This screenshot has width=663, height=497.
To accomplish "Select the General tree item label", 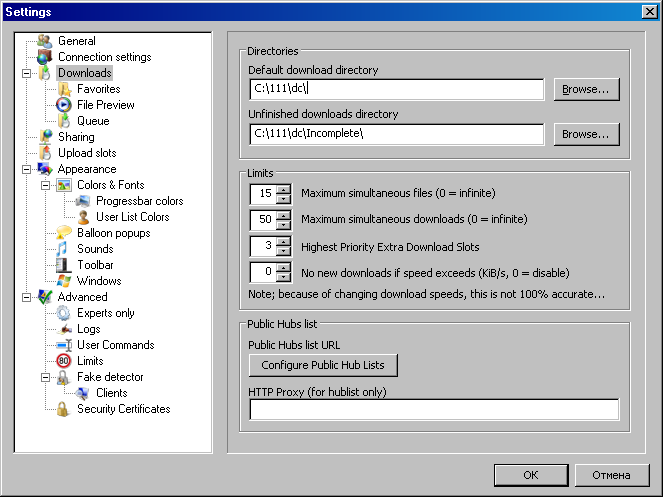I will tap(77, 41).
